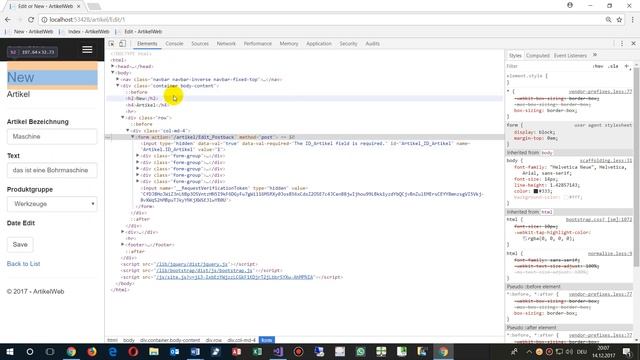Open the red record app in taskbar
The height and width of the screenshot is (360, 640).
coord(298,351)
